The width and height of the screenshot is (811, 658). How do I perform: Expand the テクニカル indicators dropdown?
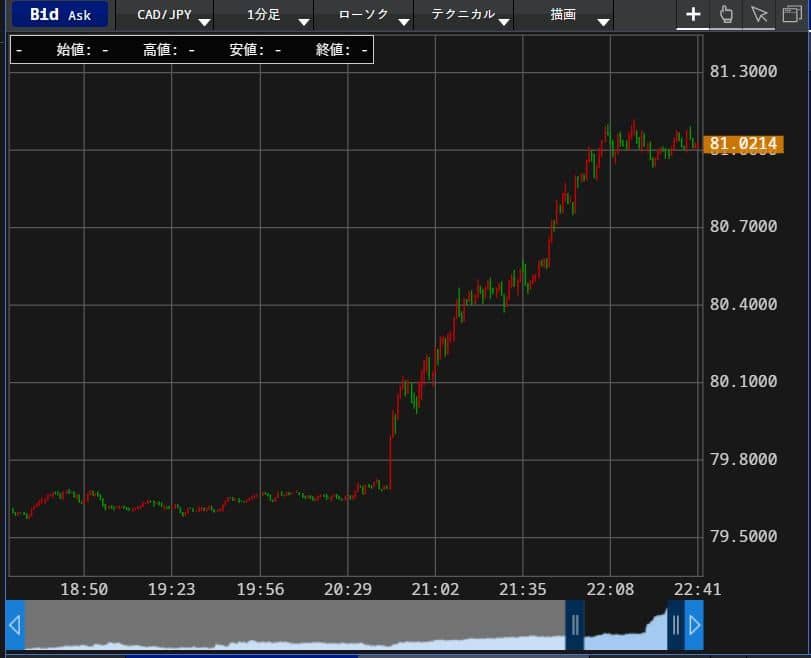tap(464, 14)
